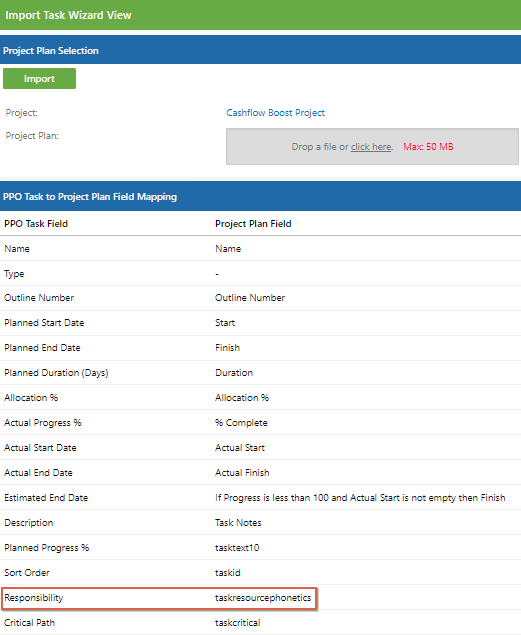Select the Actual Start Date row
The width and height of the screenshot is (521, 635).
[260, 447]
